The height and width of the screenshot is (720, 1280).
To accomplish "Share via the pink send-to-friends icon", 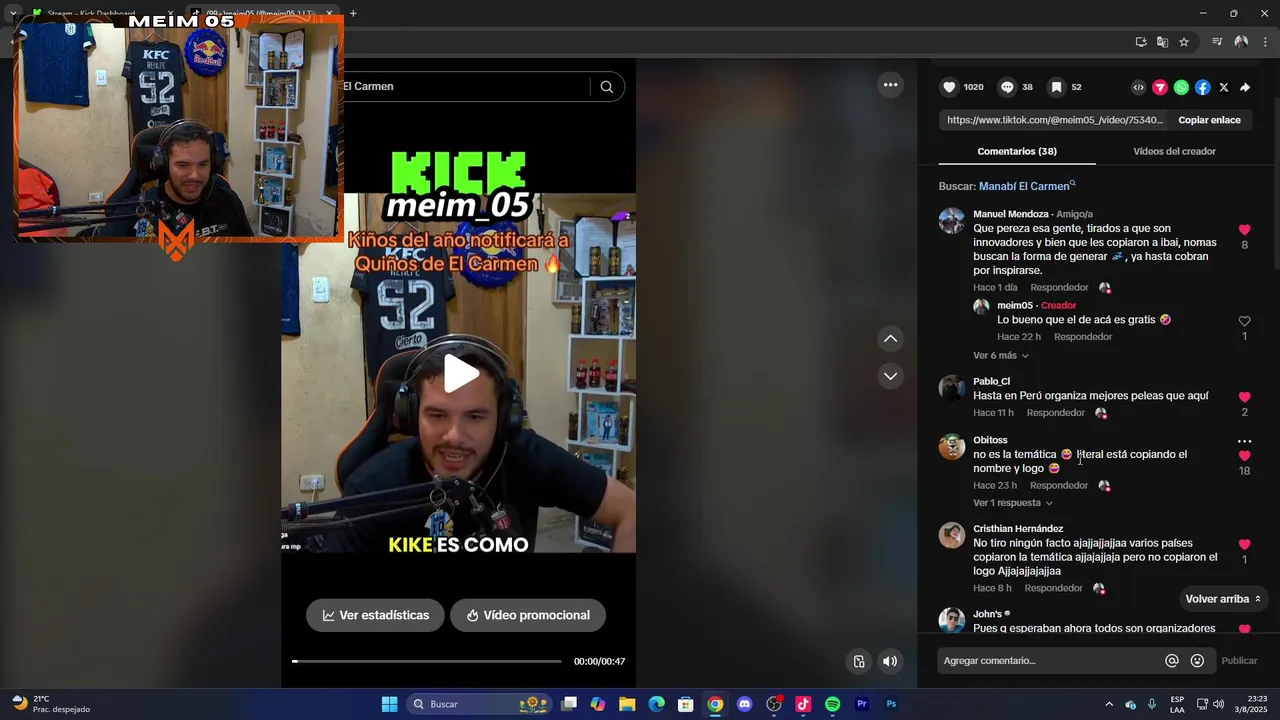I will 1160,87.
